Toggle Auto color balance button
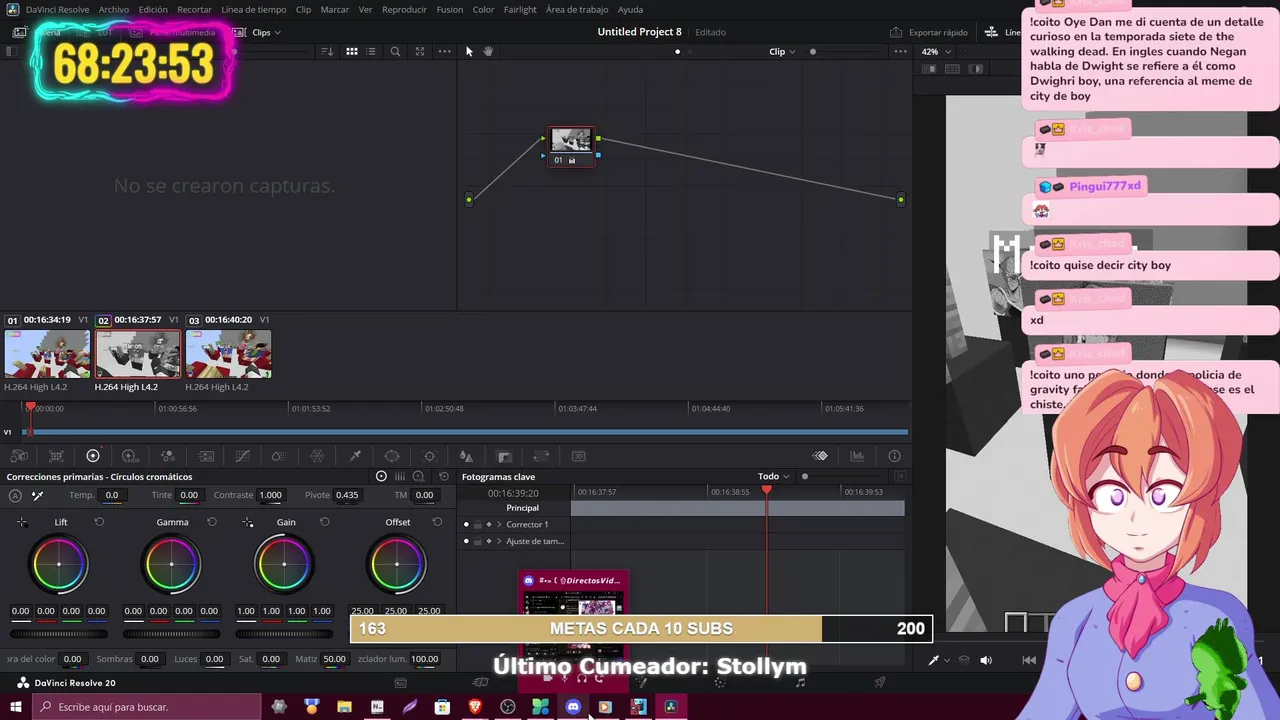This screenshot has width=1280, height=720. coord(15,496)
